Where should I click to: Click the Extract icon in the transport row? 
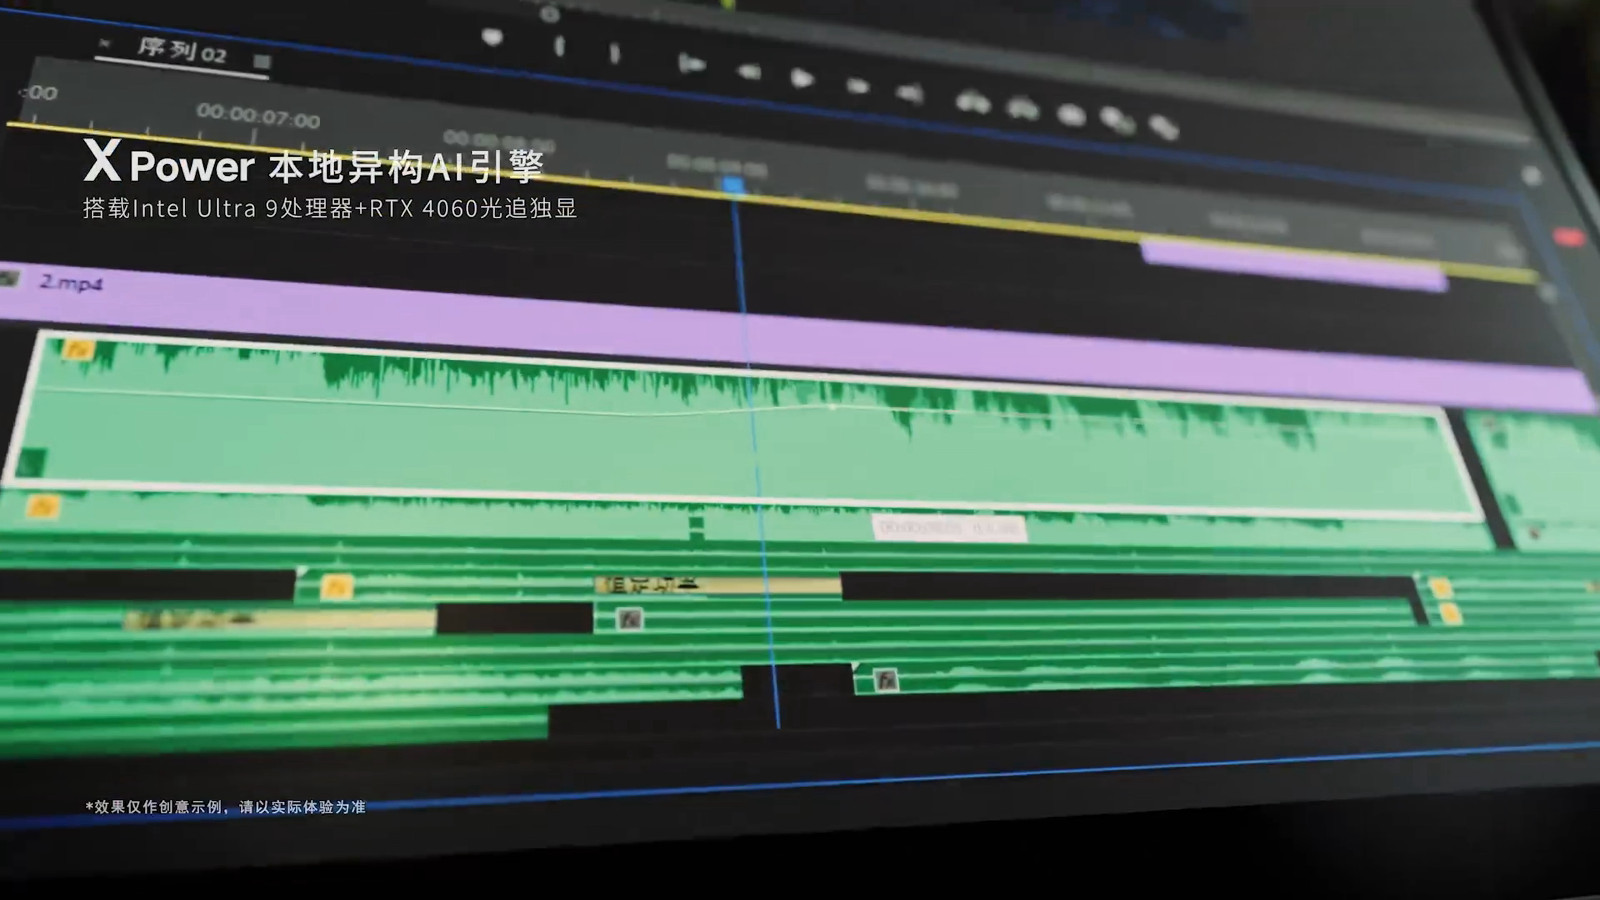[1023, 108]
